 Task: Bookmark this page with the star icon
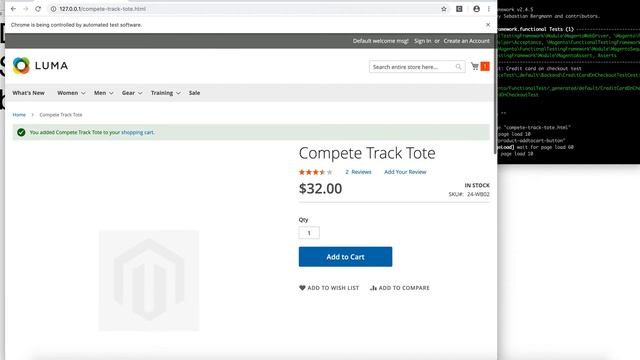[444, 9]
